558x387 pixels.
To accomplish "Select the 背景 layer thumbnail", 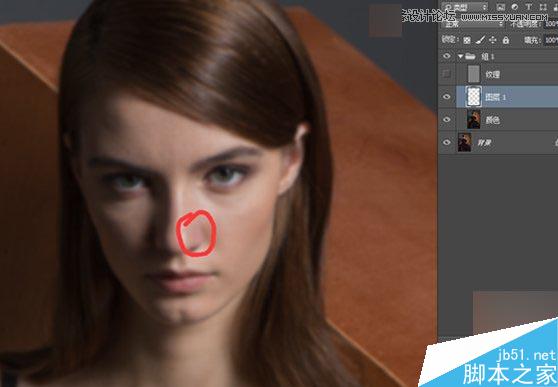I will coord(464,142).
